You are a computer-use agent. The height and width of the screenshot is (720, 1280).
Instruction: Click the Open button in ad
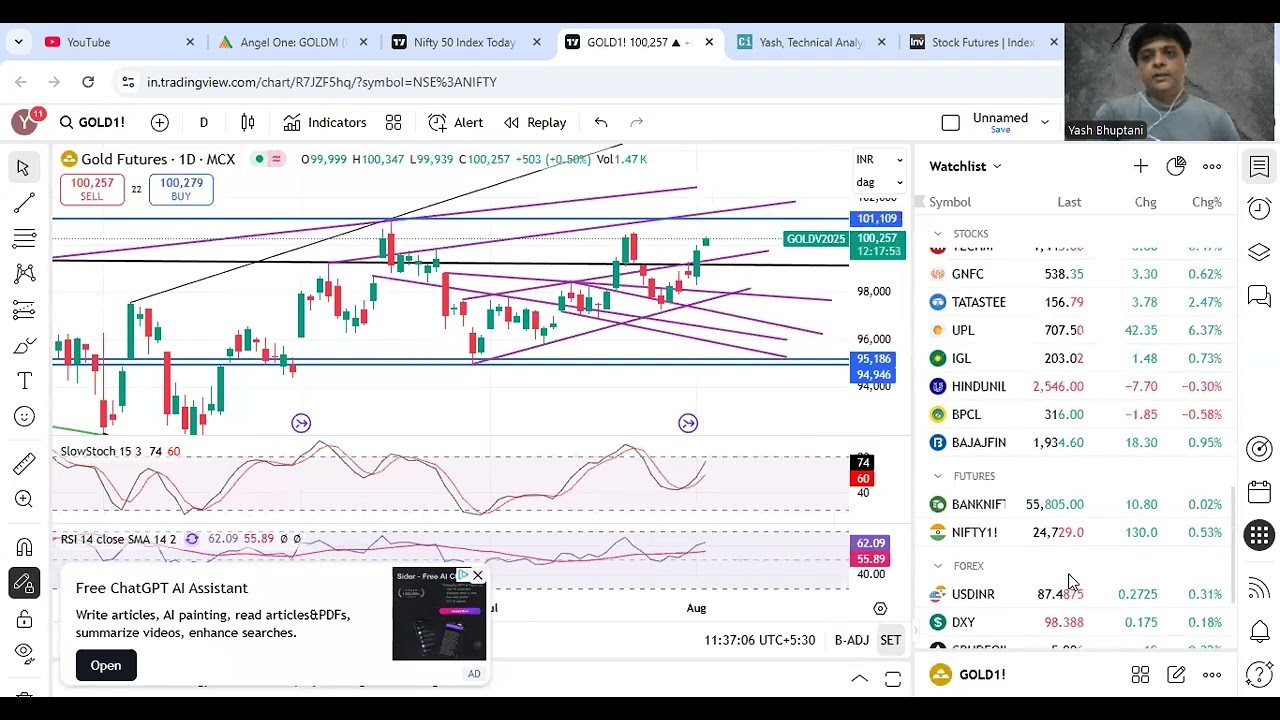(106, 665)
